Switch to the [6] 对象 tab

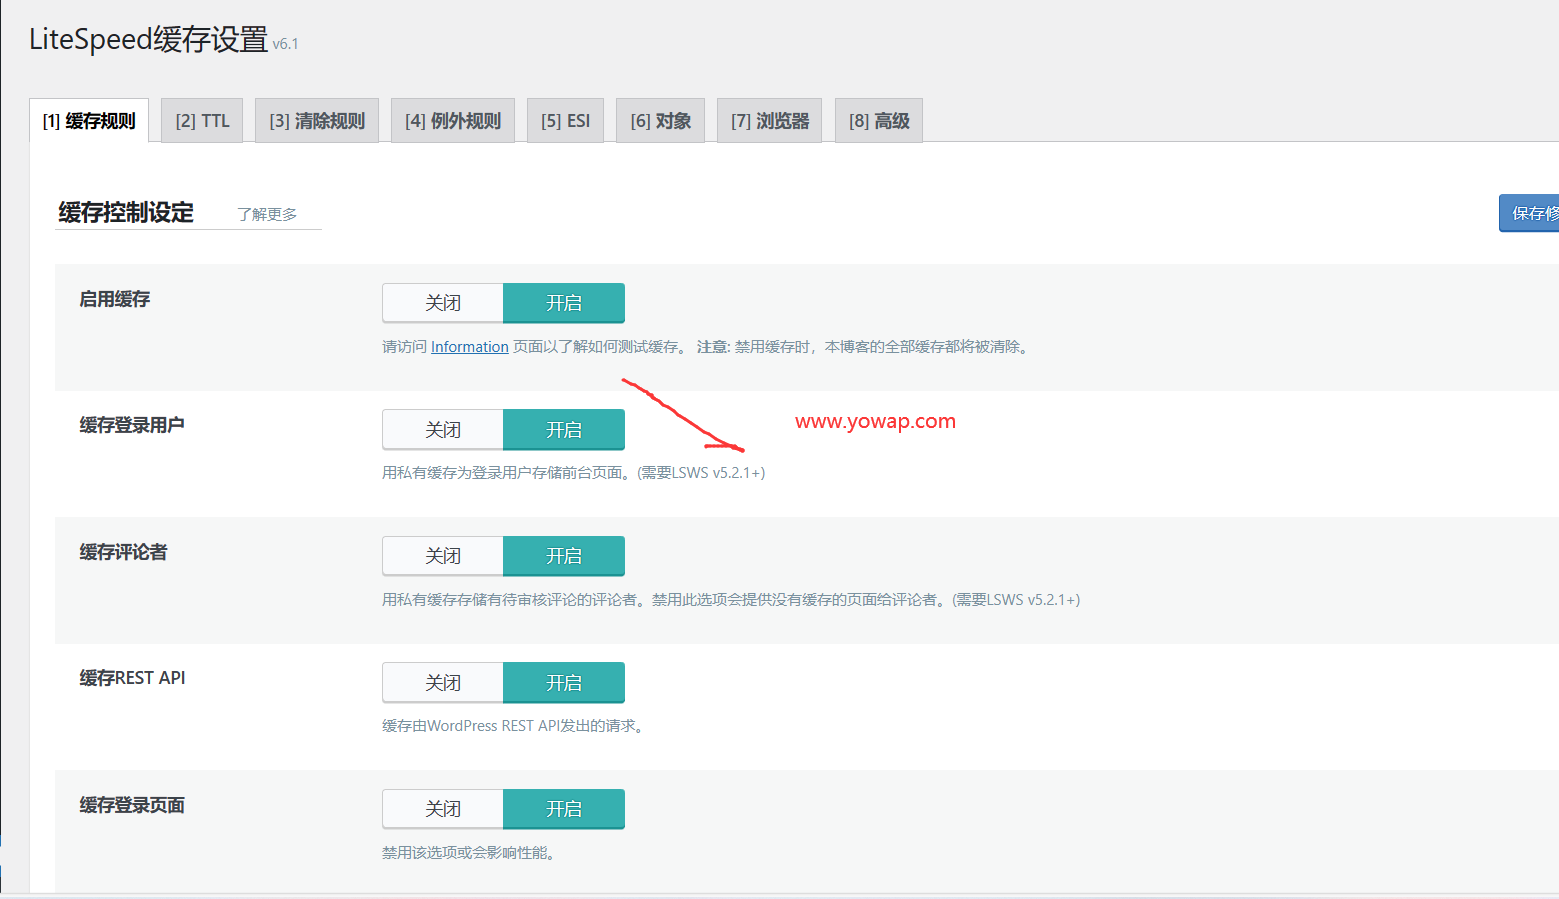tap(660, 120)
